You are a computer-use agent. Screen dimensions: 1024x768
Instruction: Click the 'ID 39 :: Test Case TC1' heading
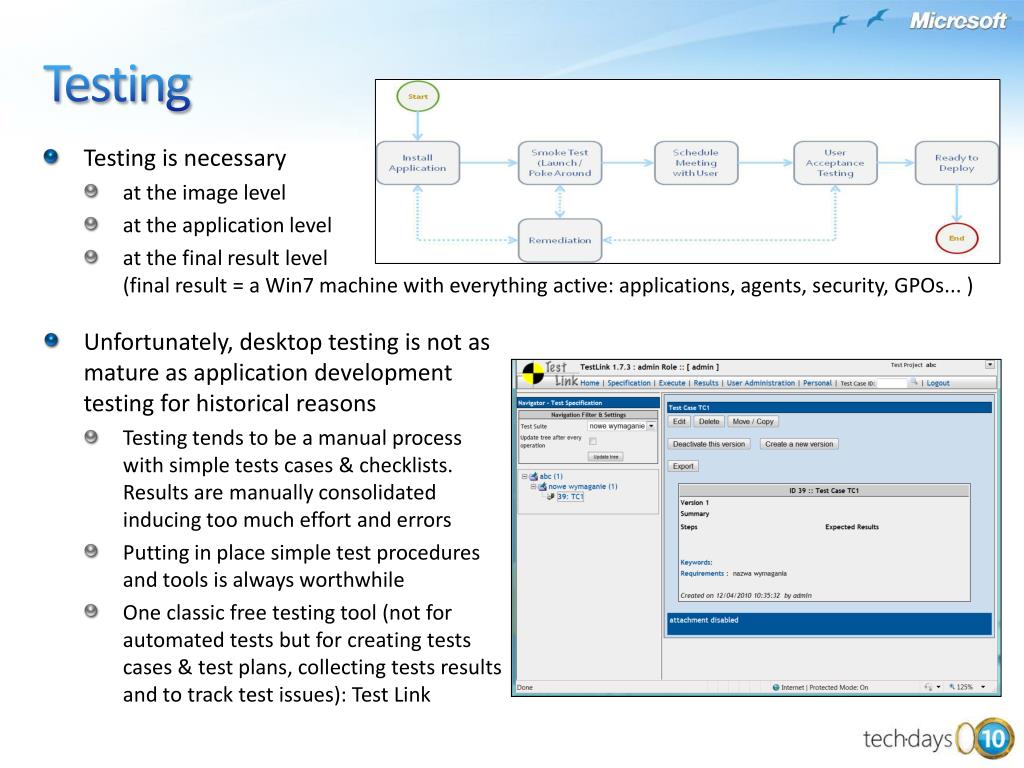click(824, 490)
